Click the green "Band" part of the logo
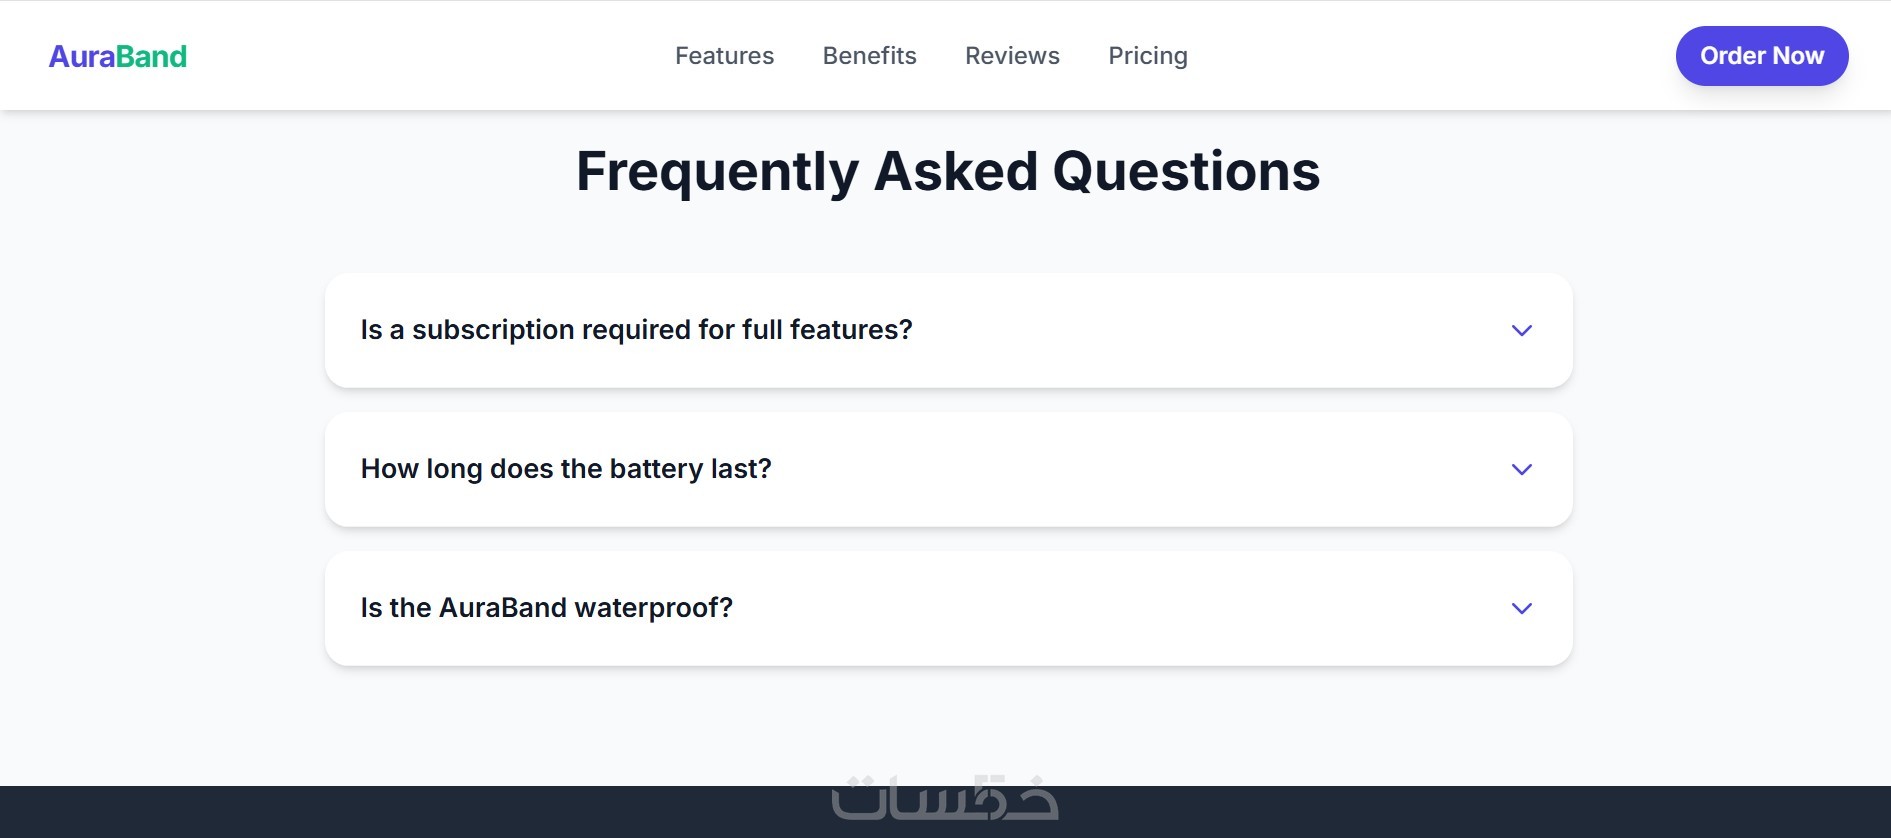Image resolution: width=1891 pixels, height=838 pixels. coord(152,56)
